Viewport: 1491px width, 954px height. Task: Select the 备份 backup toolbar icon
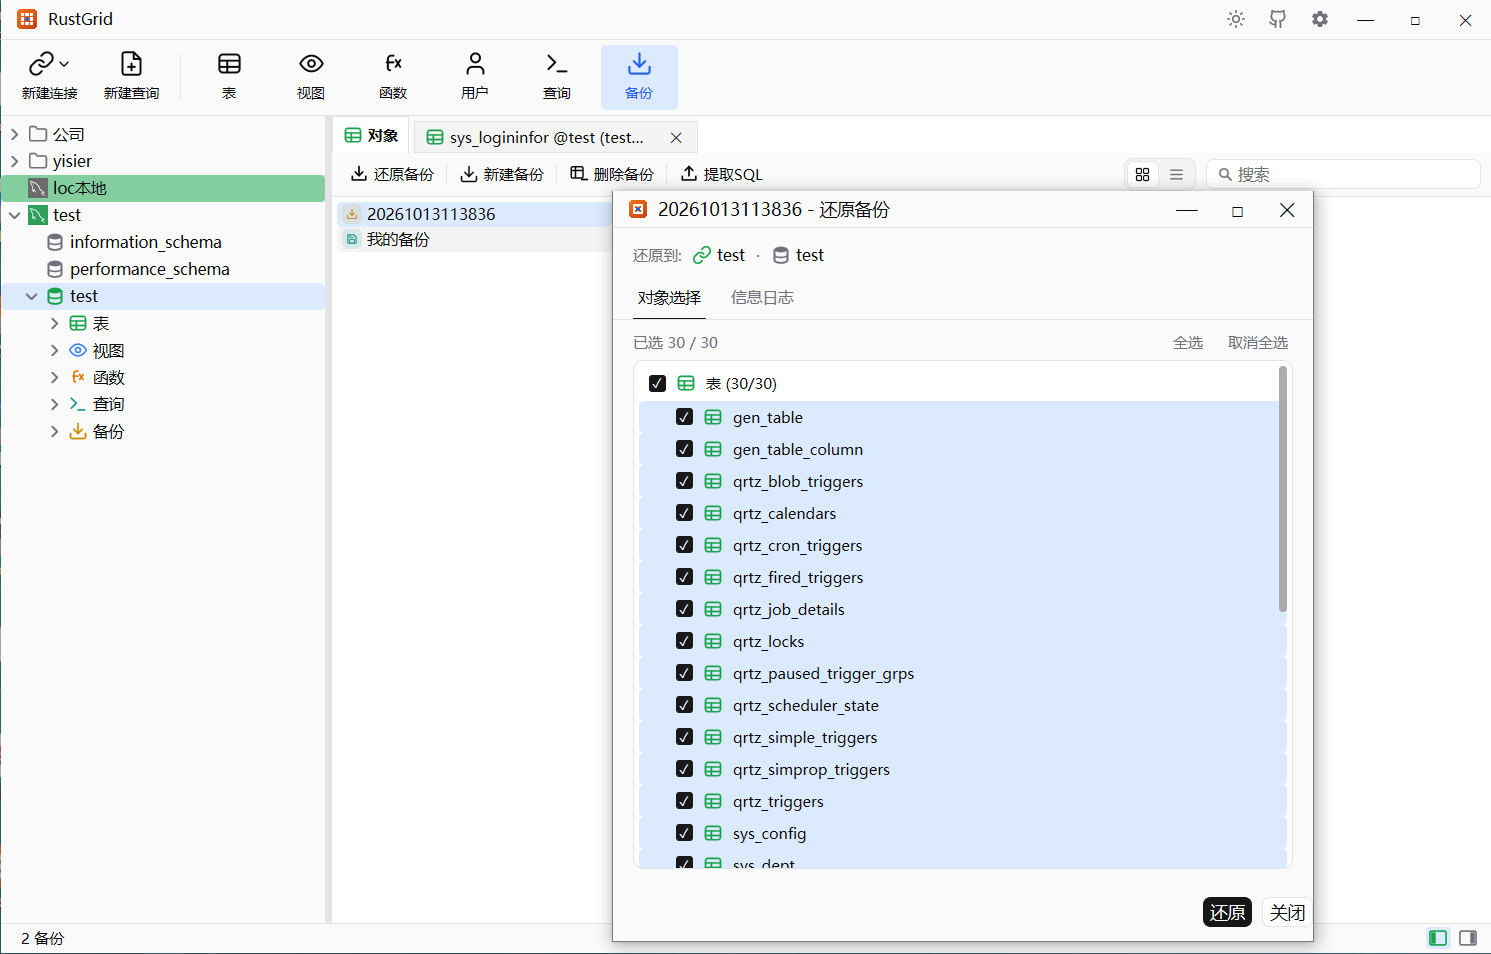pyautogui.click(x=639, y=77)
